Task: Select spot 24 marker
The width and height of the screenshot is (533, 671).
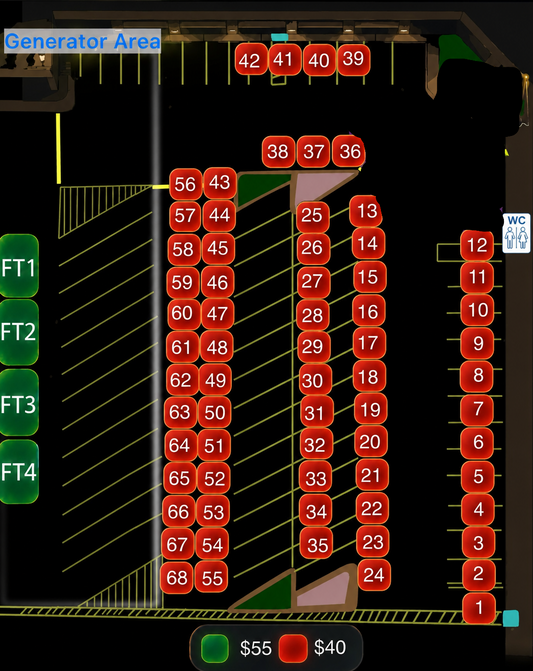Action: click(x=374, y=575)
